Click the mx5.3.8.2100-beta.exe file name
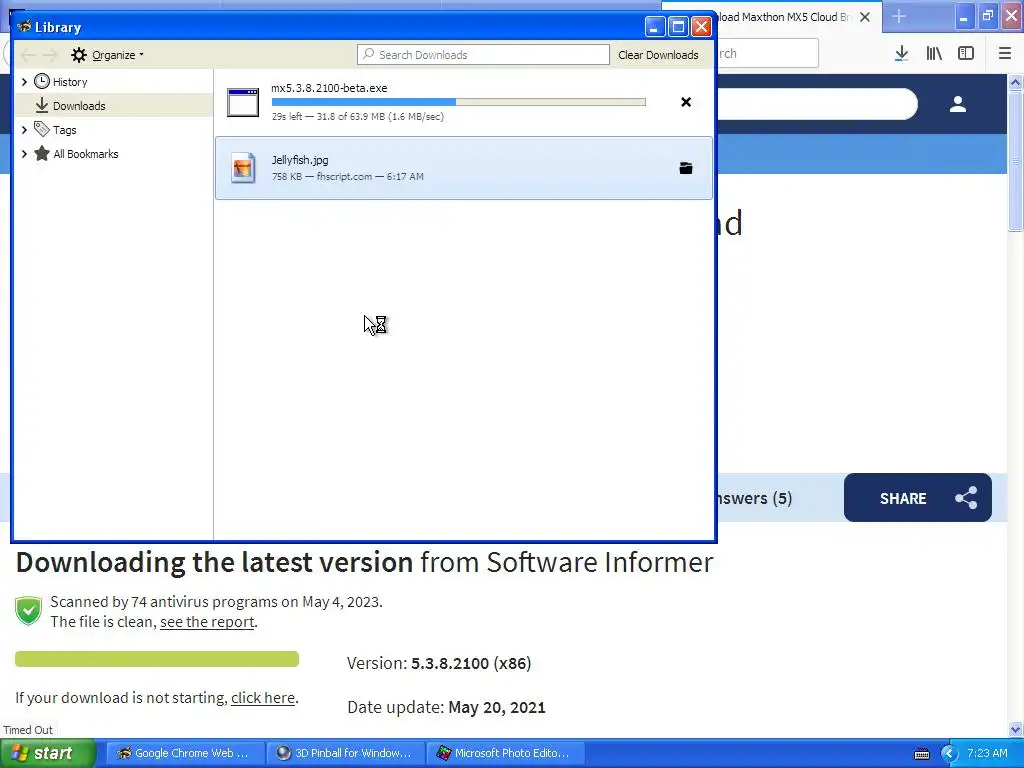The width and height of the screenshot is (1024, 768). pos(329,88)
